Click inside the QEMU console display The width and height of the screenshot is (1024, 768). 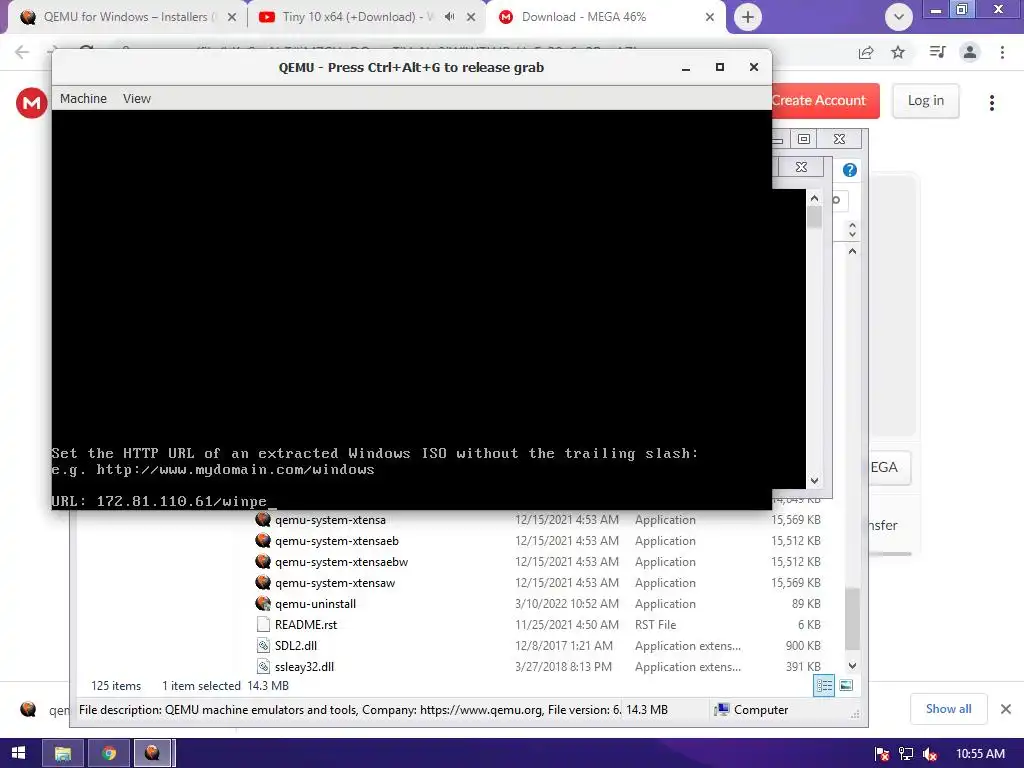tap(411, 310)
